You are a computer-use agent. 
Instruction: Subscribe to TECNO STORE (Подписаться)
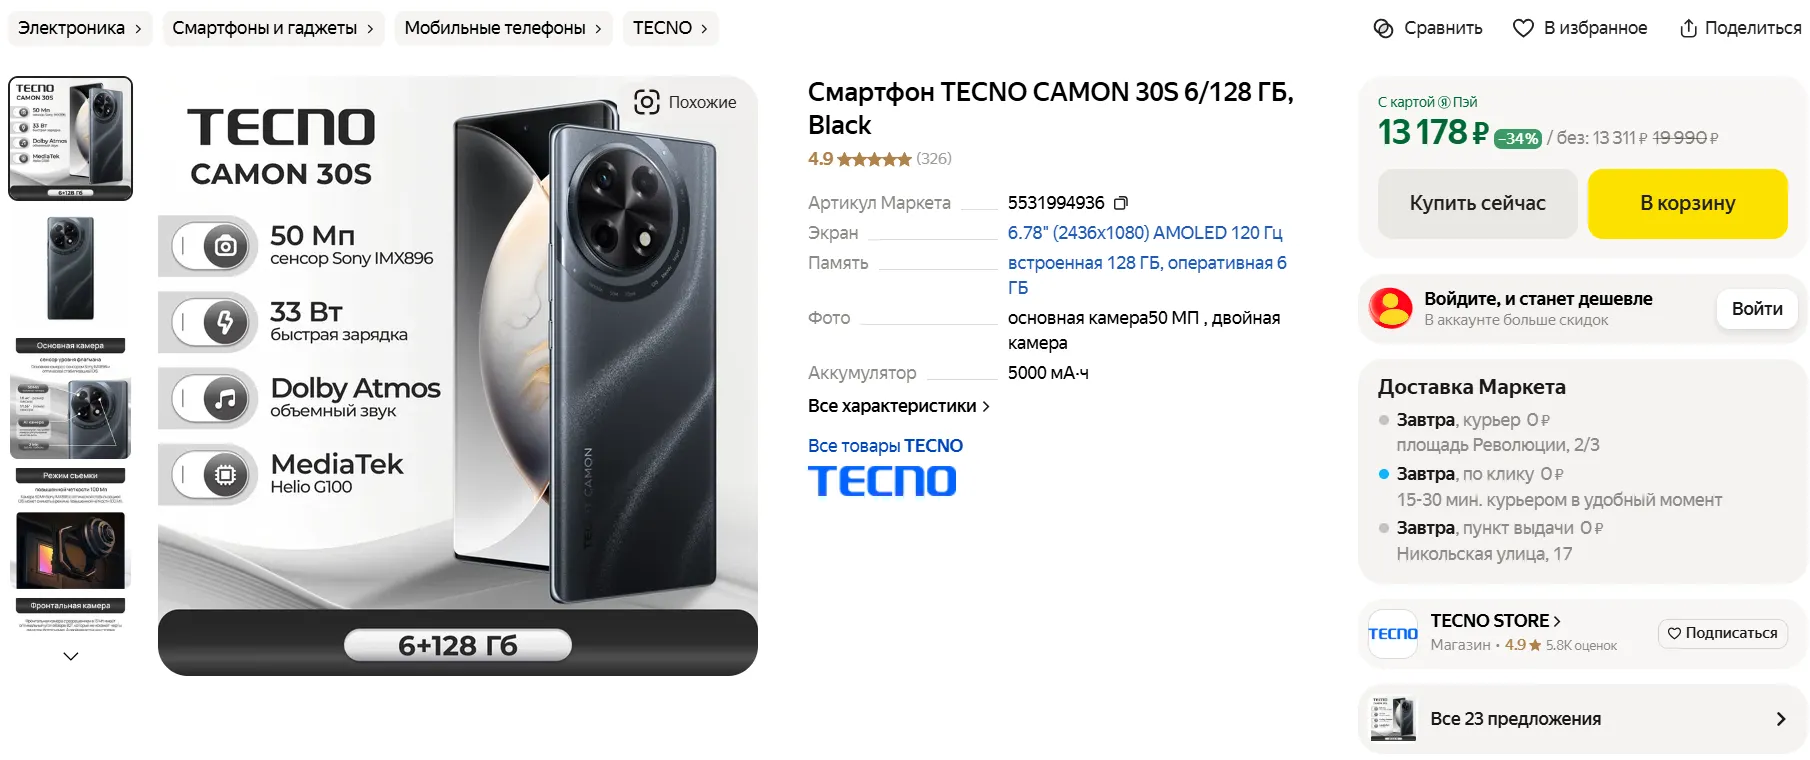(x=1722, y=633)
